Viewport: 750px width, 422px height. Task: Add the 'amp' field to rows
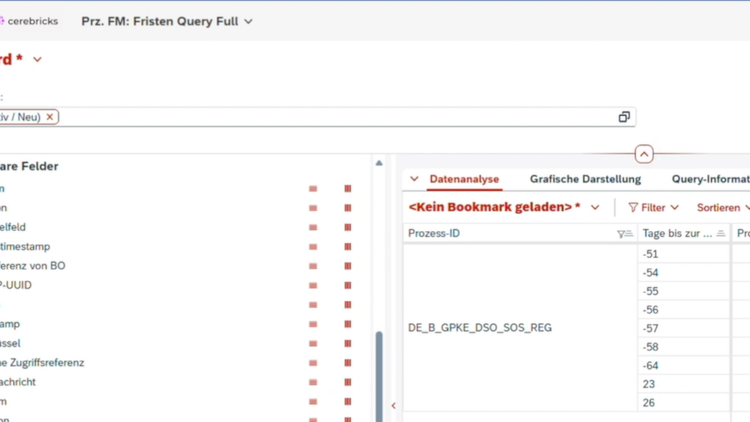point(313,324)
